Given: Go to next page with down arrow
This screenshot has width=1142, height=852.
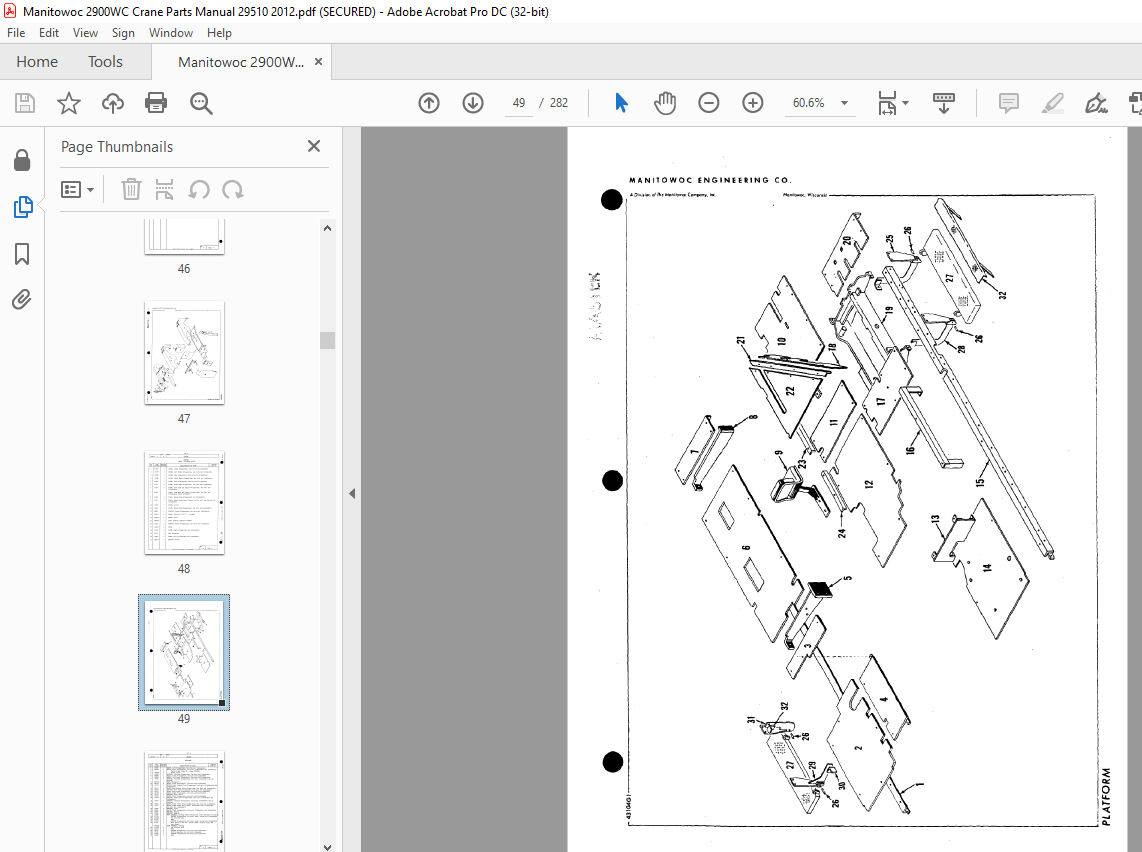Looking at the screenshot, I should pyautogui.click(x=473, y=103).
